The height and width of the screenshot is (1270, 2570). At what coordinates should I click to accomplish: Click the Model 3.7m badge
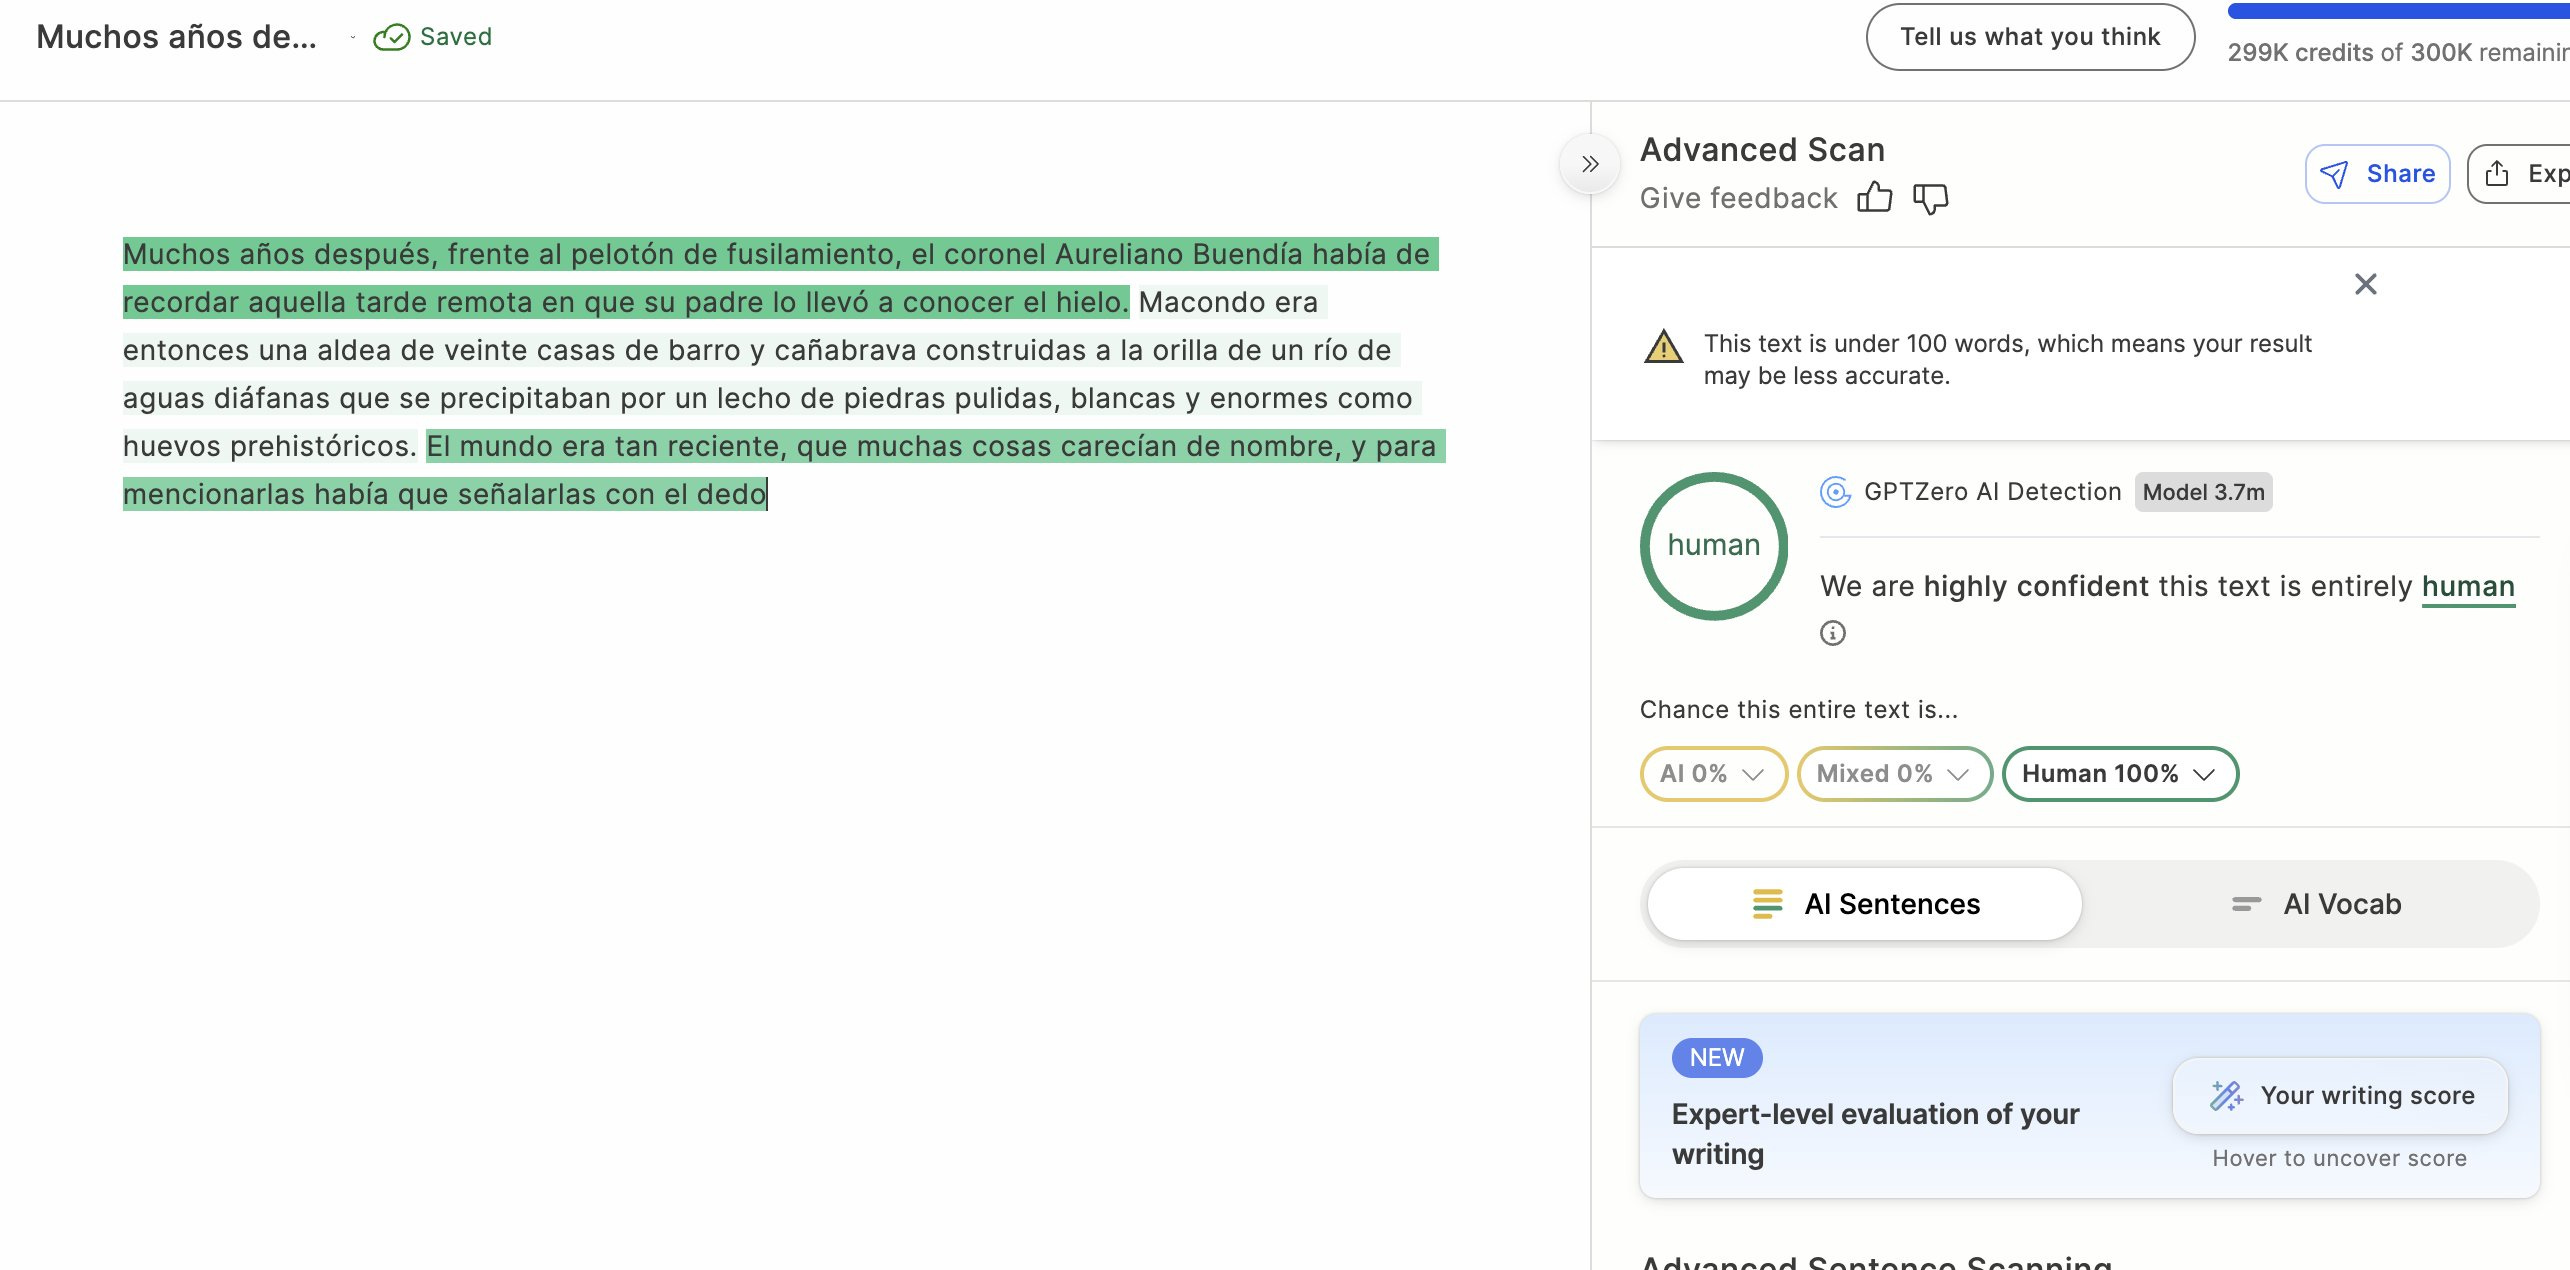(x=2203, y=492)
